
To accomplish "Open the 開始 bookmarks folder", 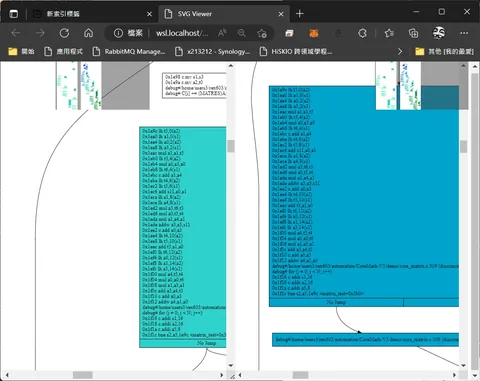I will point(21,51).
